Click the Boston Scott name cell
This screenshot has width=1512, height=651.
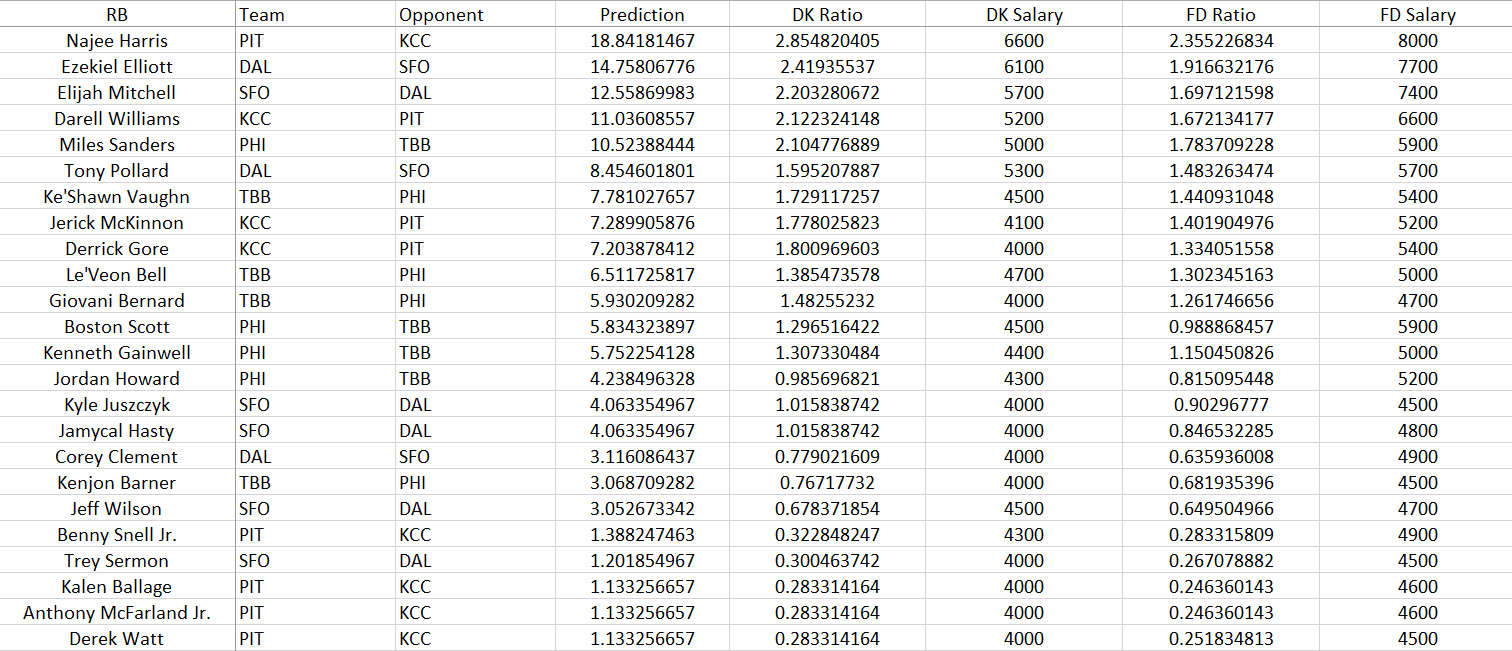pos(117,327)
